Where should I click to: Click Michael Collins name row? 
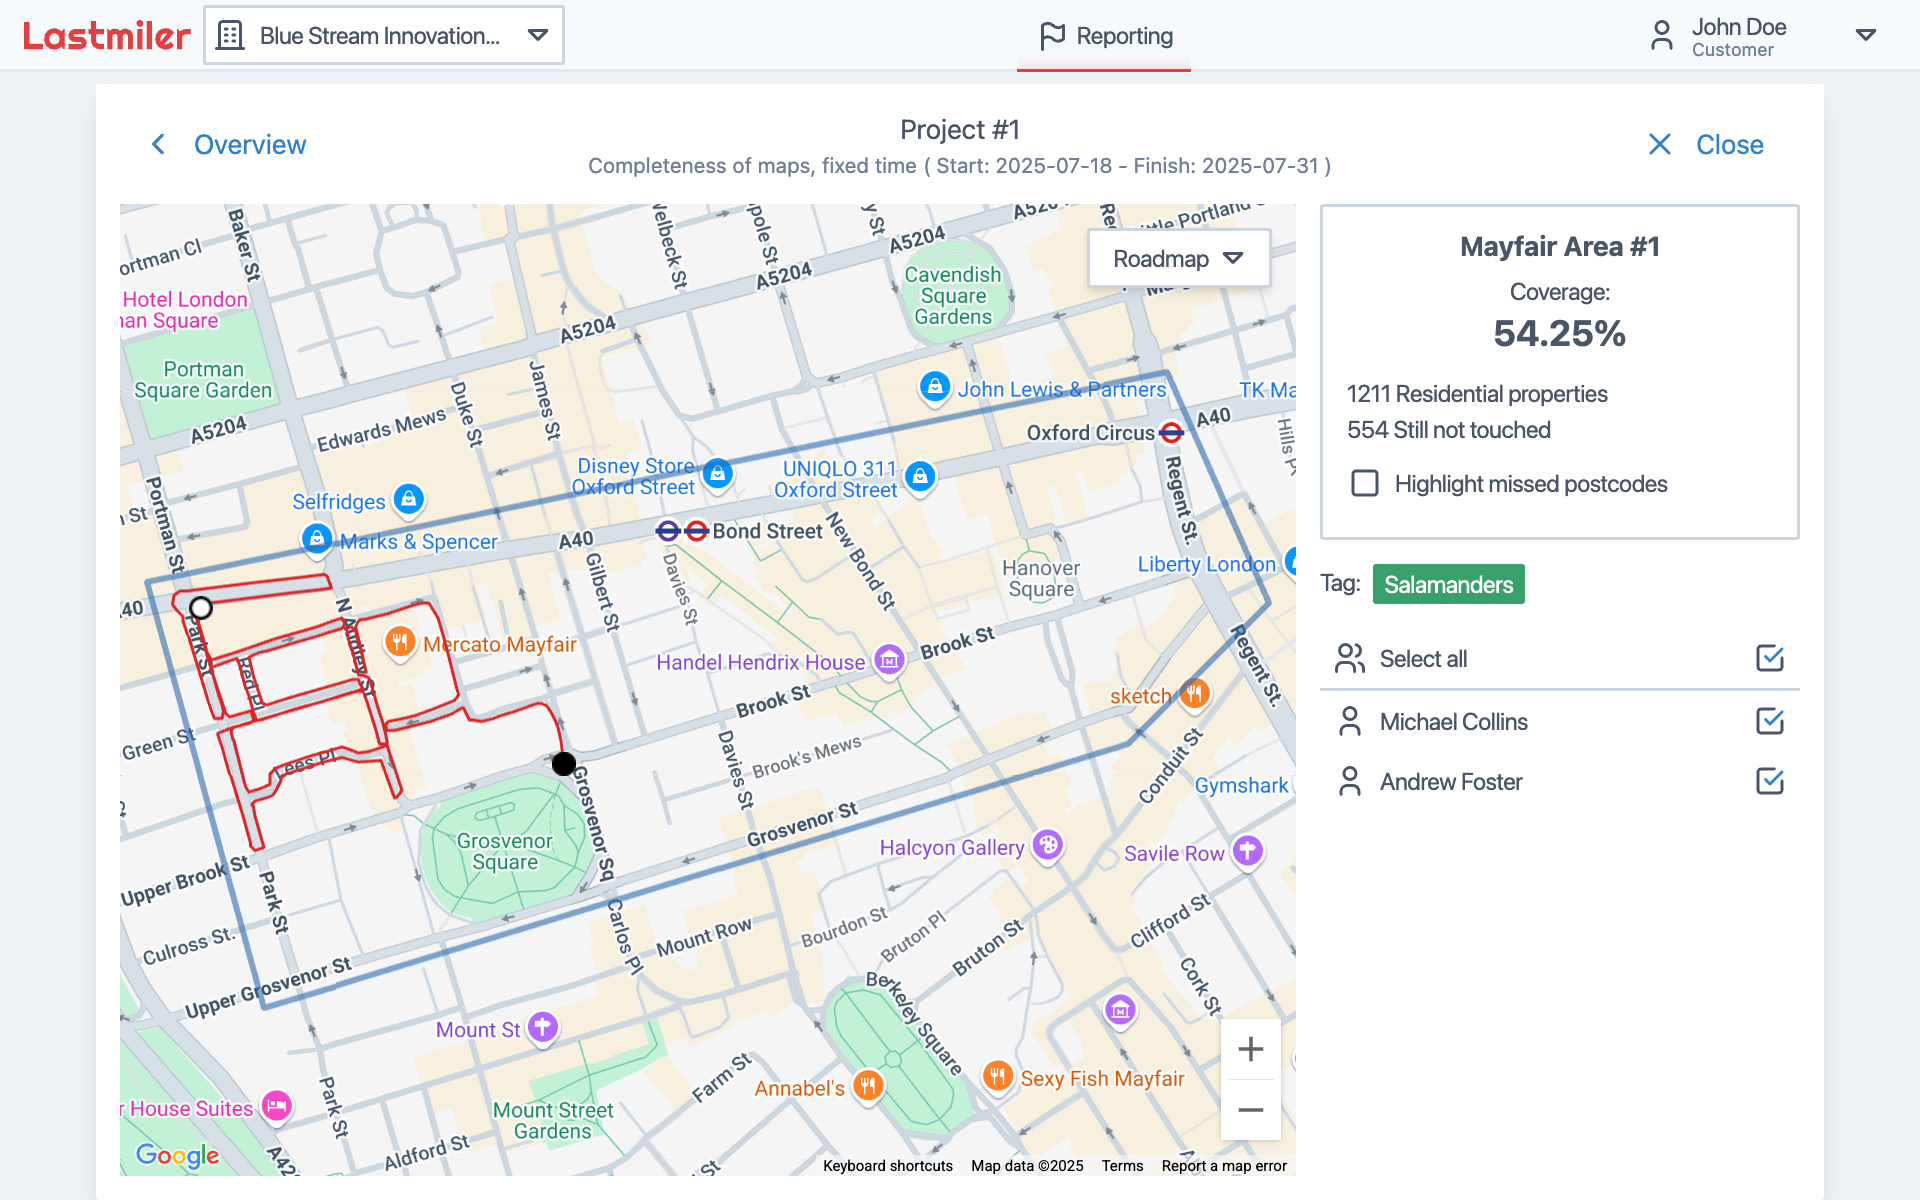1560,721
